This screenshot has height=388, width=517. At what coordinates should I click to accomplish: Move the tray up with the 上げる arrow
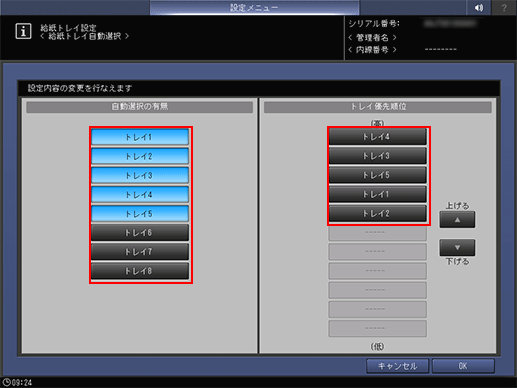coord(457,220)
